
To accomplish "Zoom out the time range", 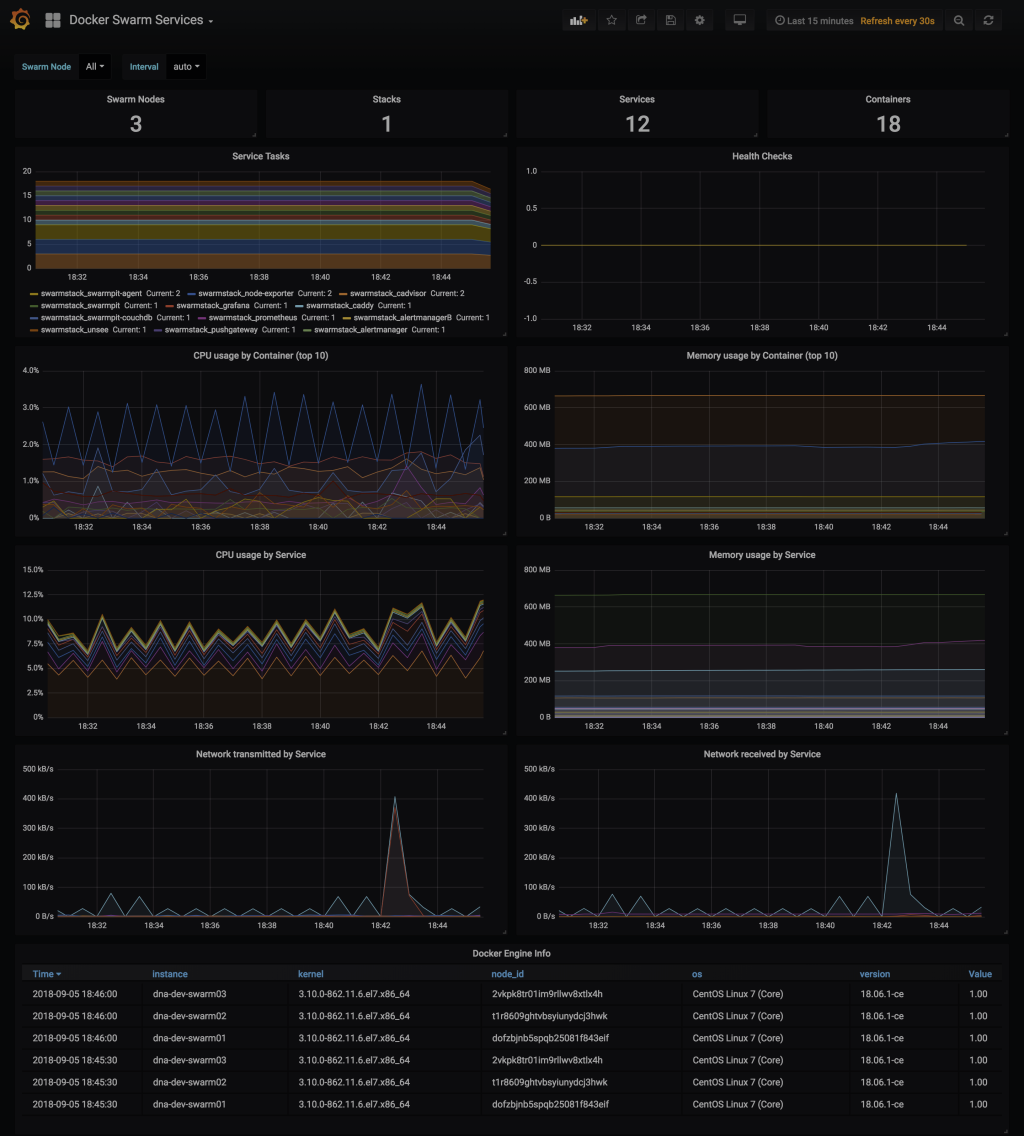I will (959, 20).
